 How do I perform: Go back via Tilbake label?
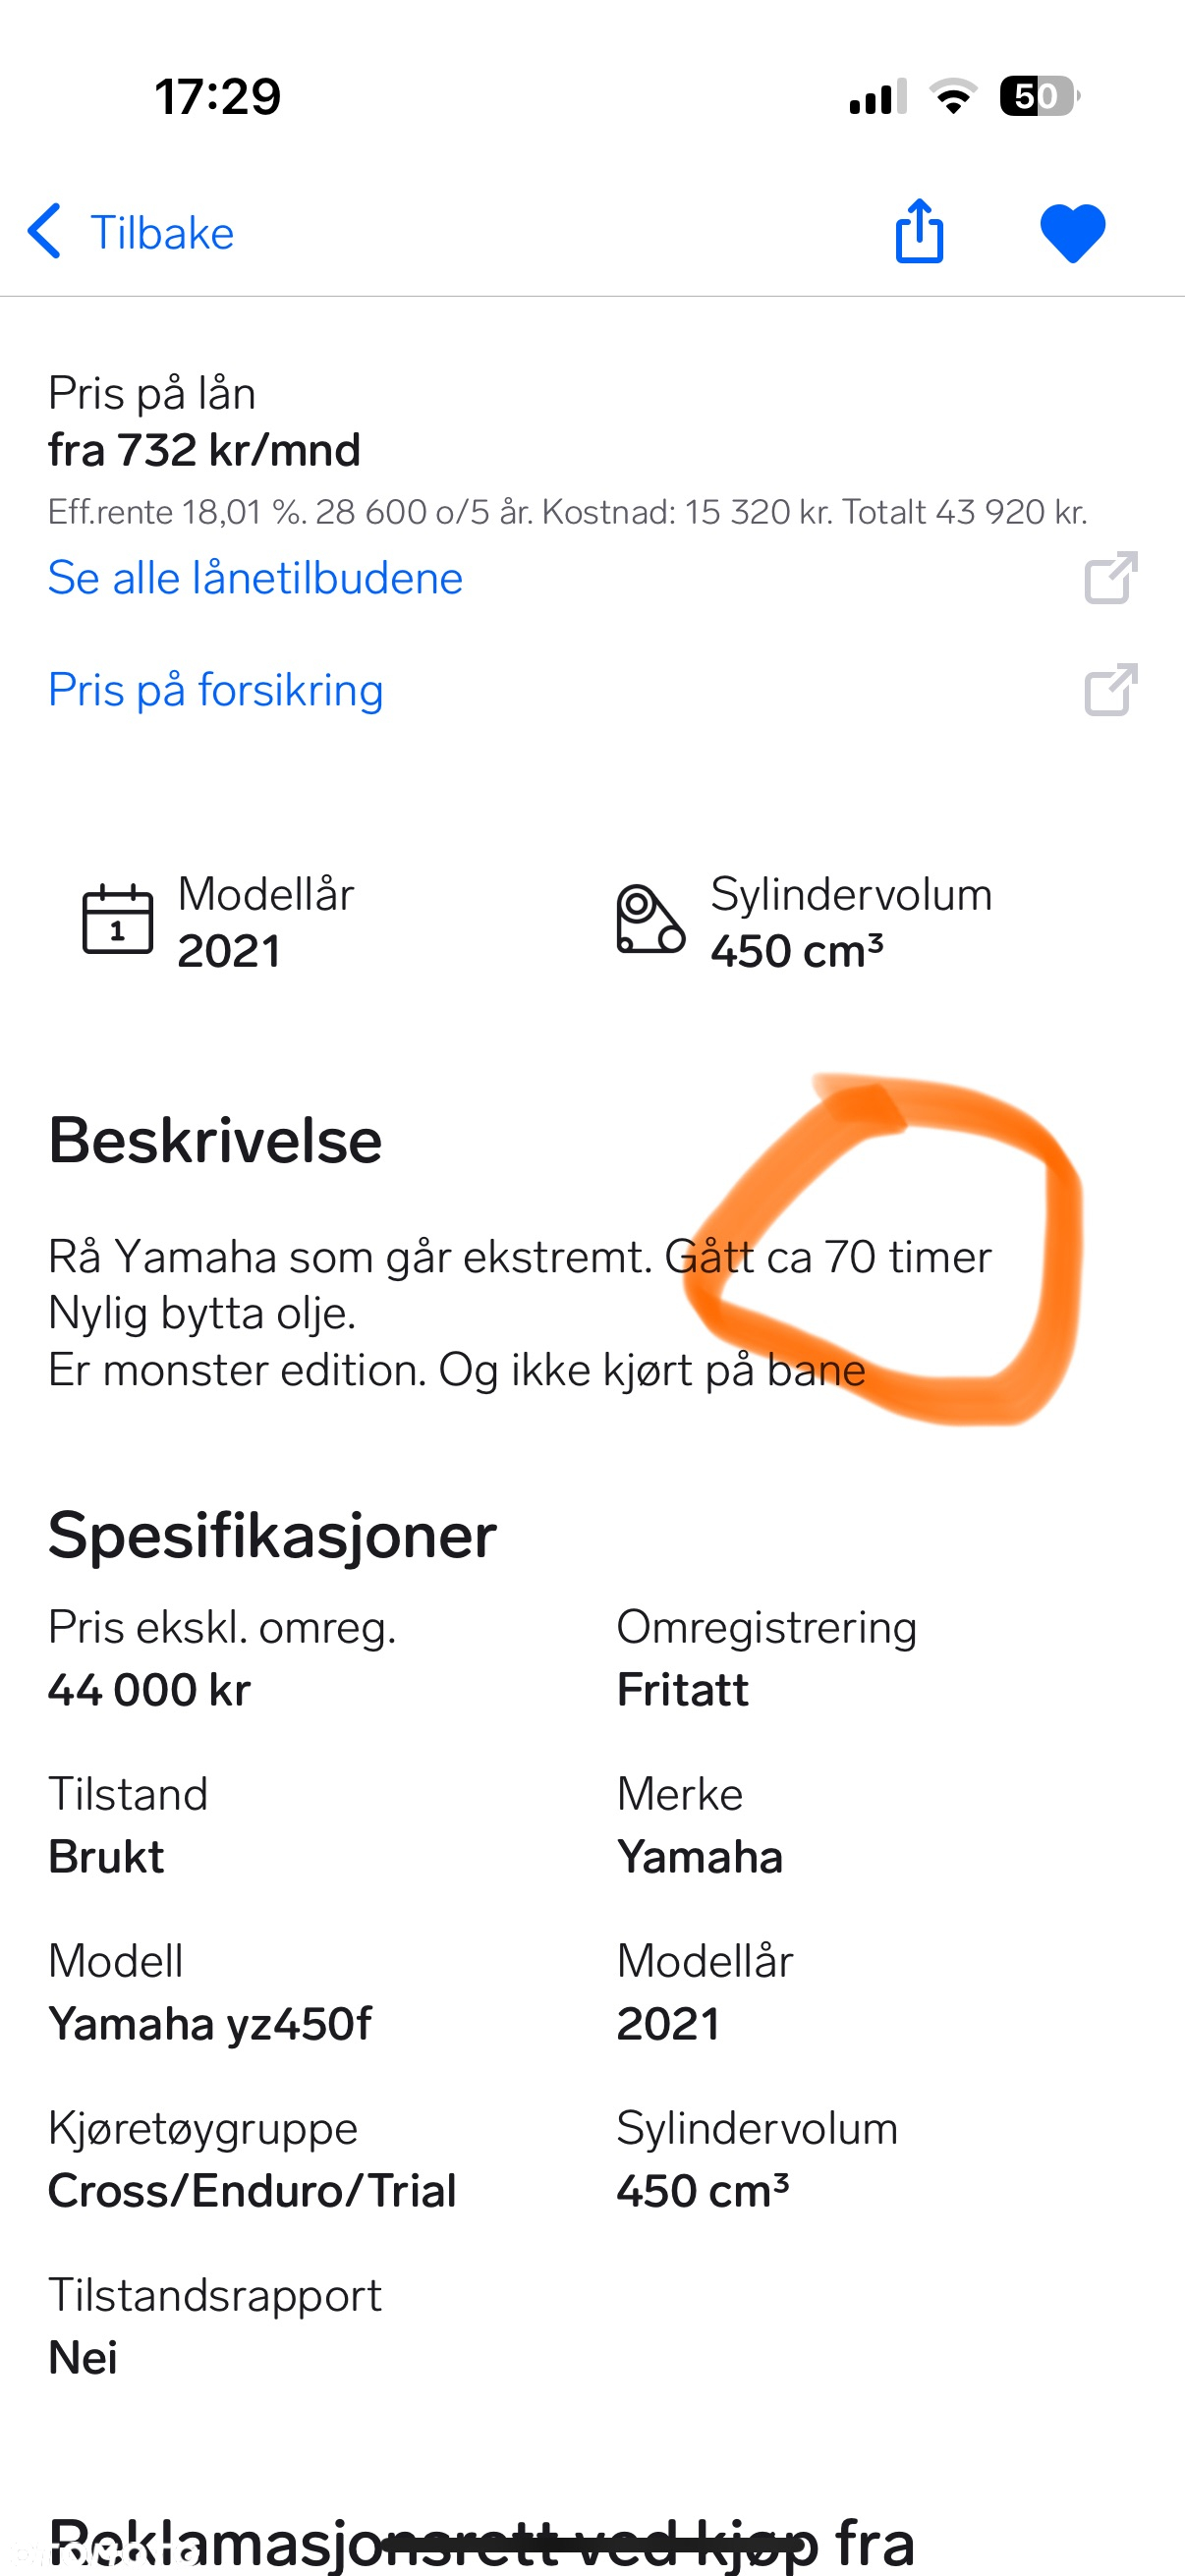click(162, 233)
